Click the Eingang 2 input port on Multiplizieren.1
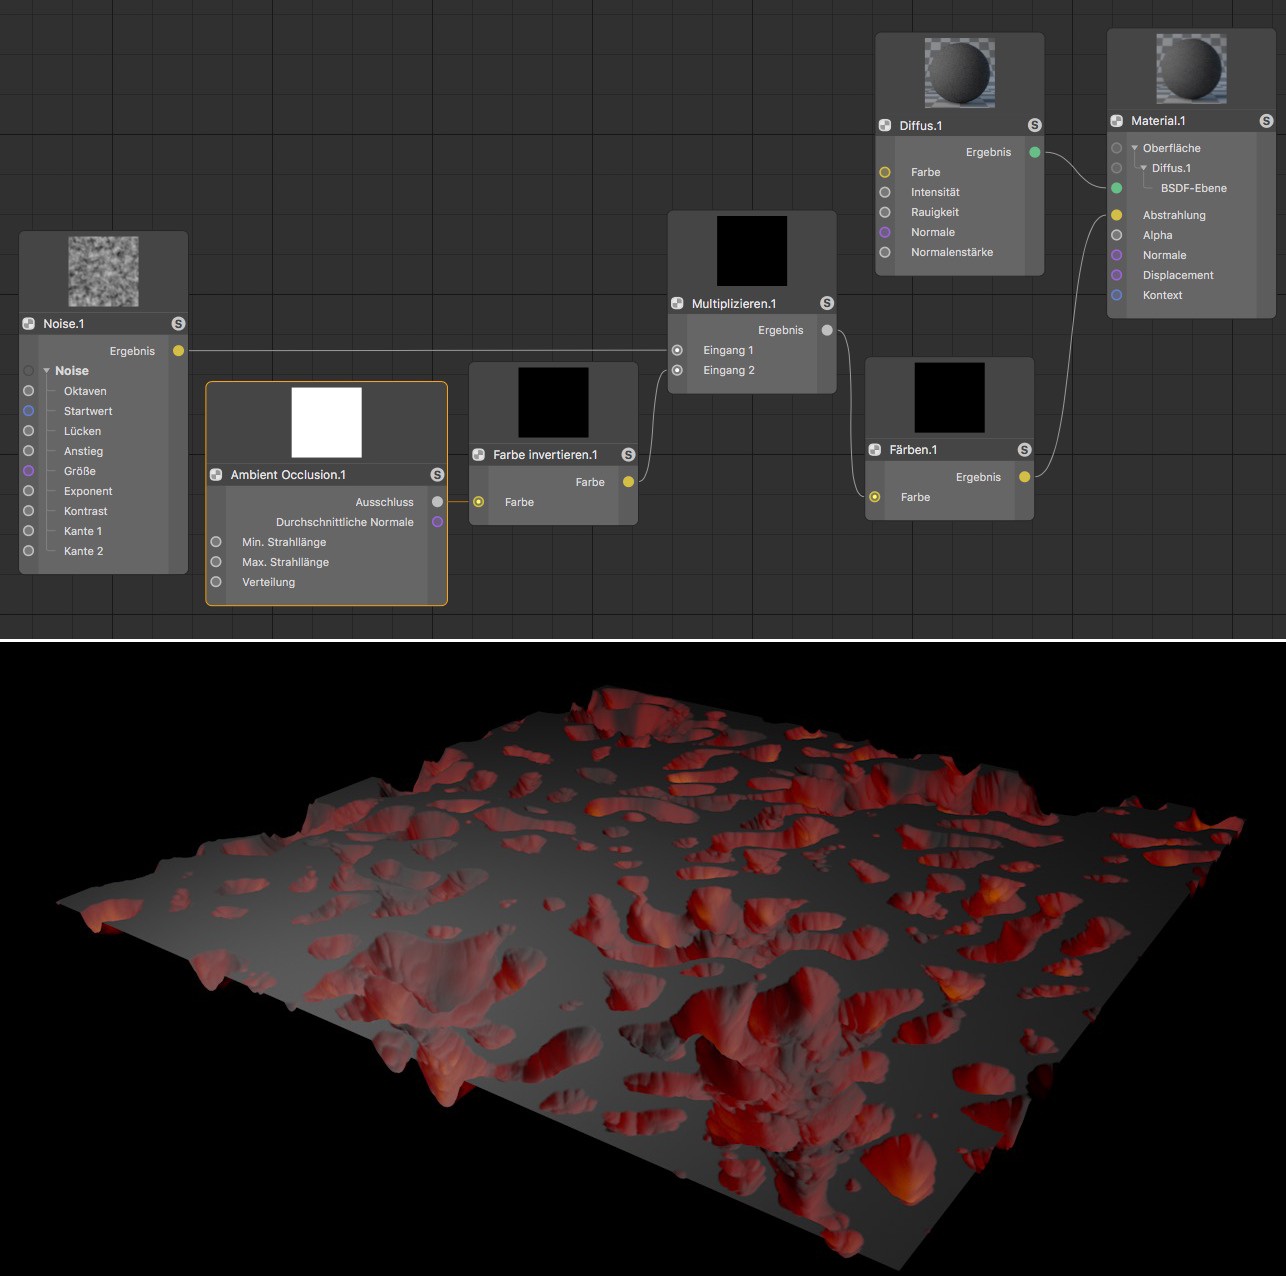Viewport: 1286px width, 1276px height. 677,370
